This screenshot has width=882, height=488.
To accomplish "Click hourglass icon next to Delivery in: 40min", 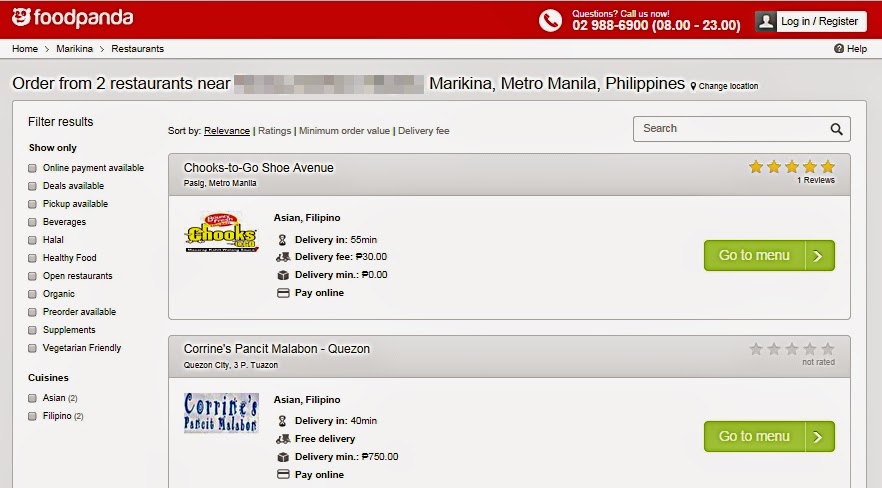I will pyautogui.click(x=282, y=421).
